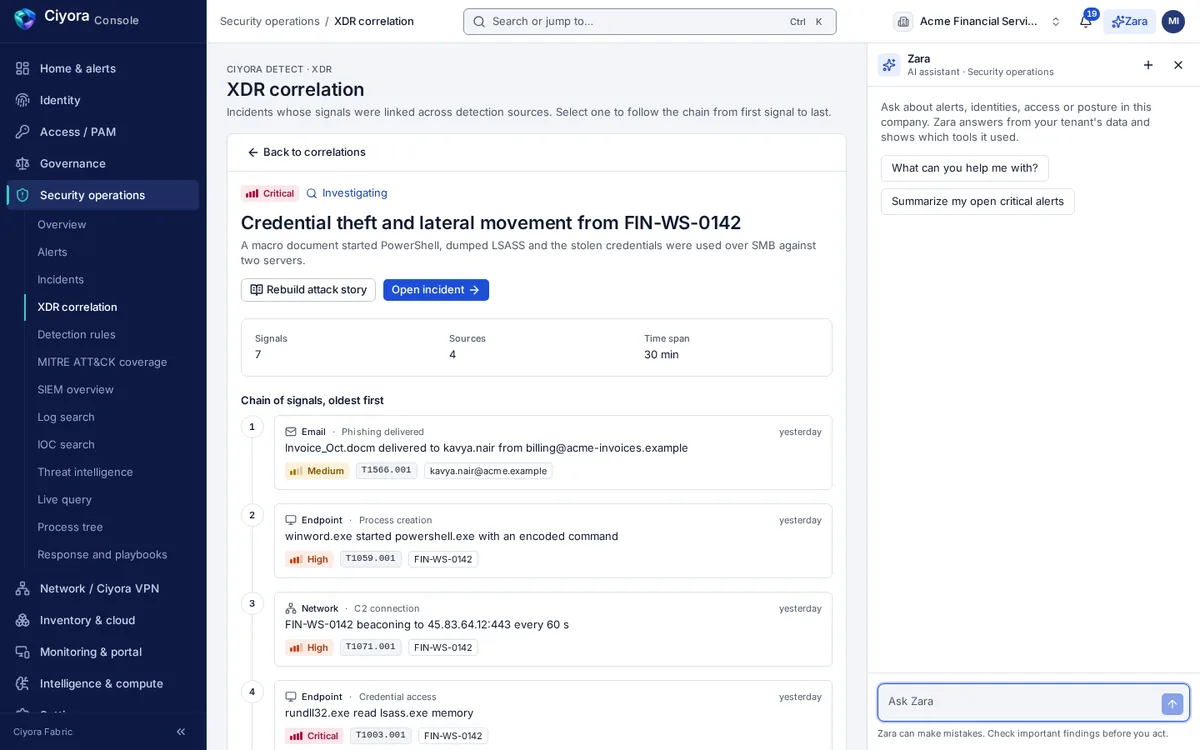Open the Phishing delivered email signal card

point(553,452)
